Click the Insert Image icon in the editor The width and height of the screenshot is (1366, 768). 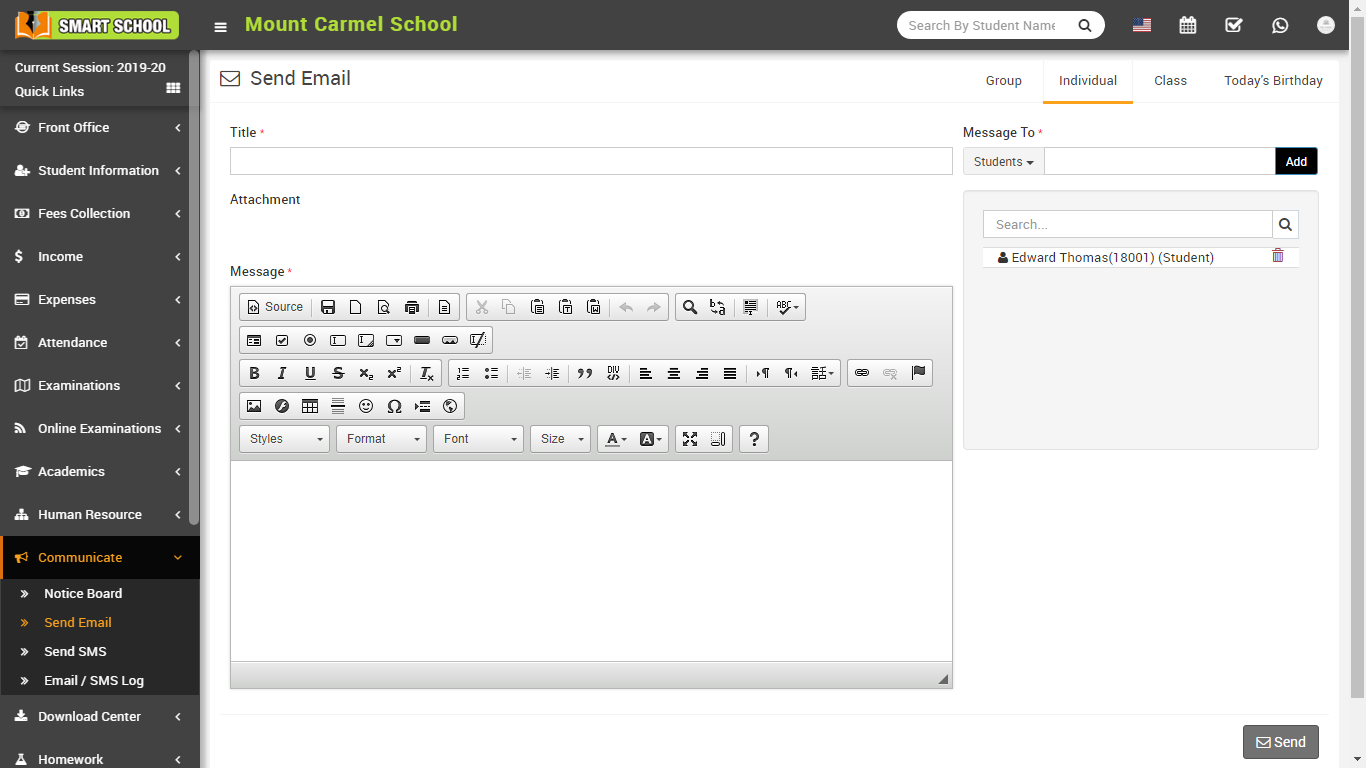pyautogui.click(x=254, y=406)
